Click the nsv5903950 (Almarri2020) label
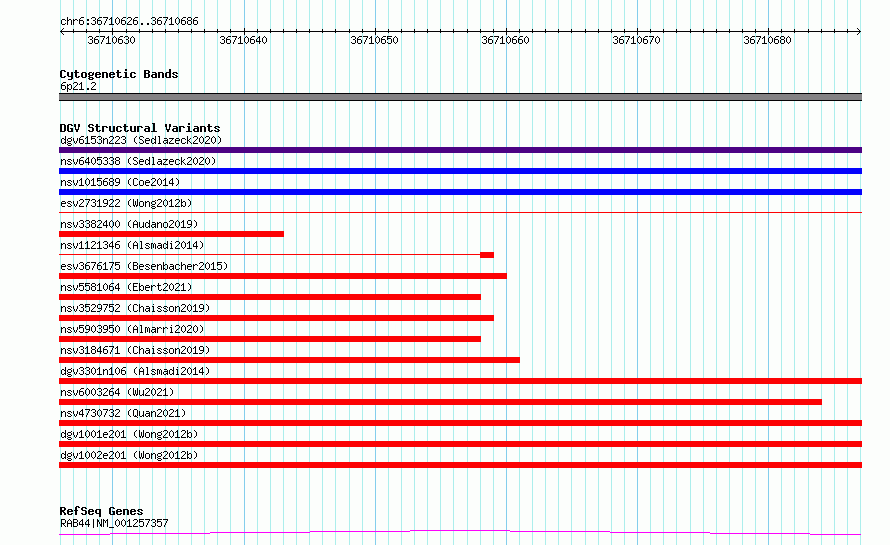890x545 pixels. 132,329
